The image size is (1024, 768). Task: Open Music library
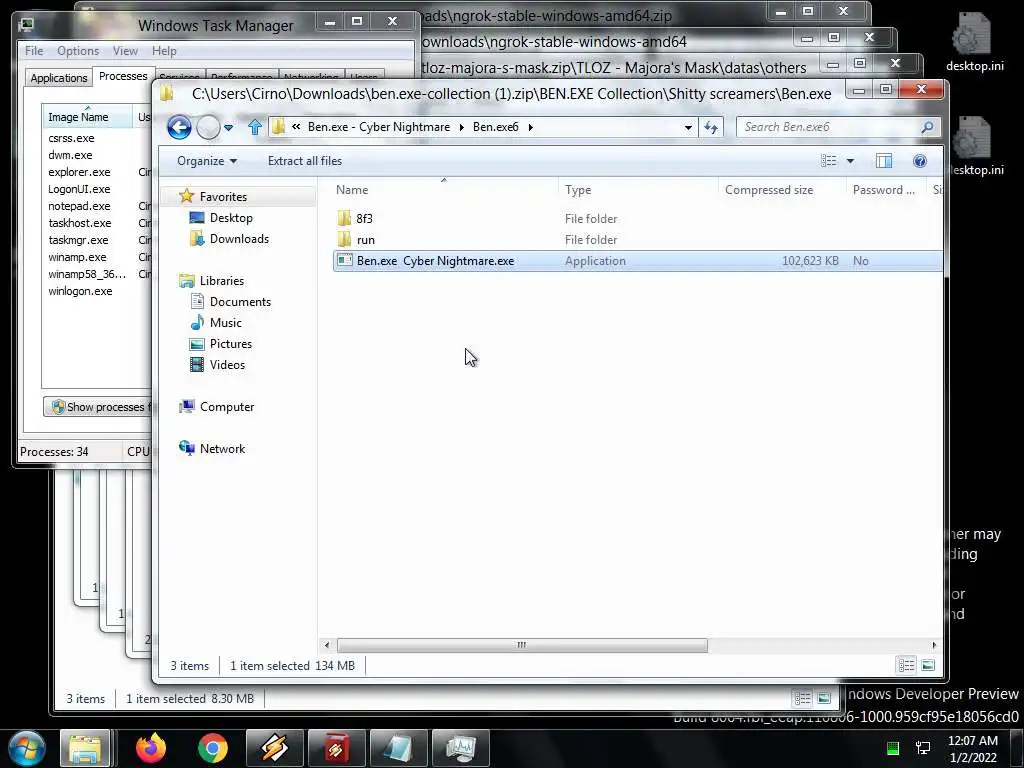[225, 322]
